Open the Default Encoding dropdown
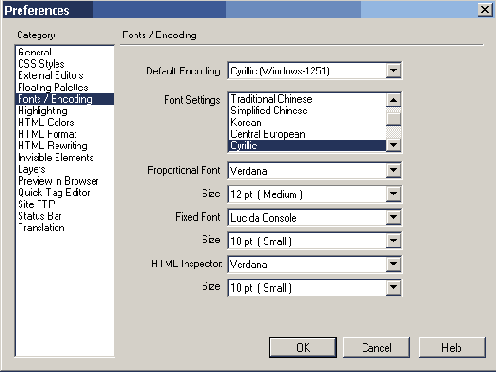The image size is (496, 372). pyautogui.click(x=393, y=71)
